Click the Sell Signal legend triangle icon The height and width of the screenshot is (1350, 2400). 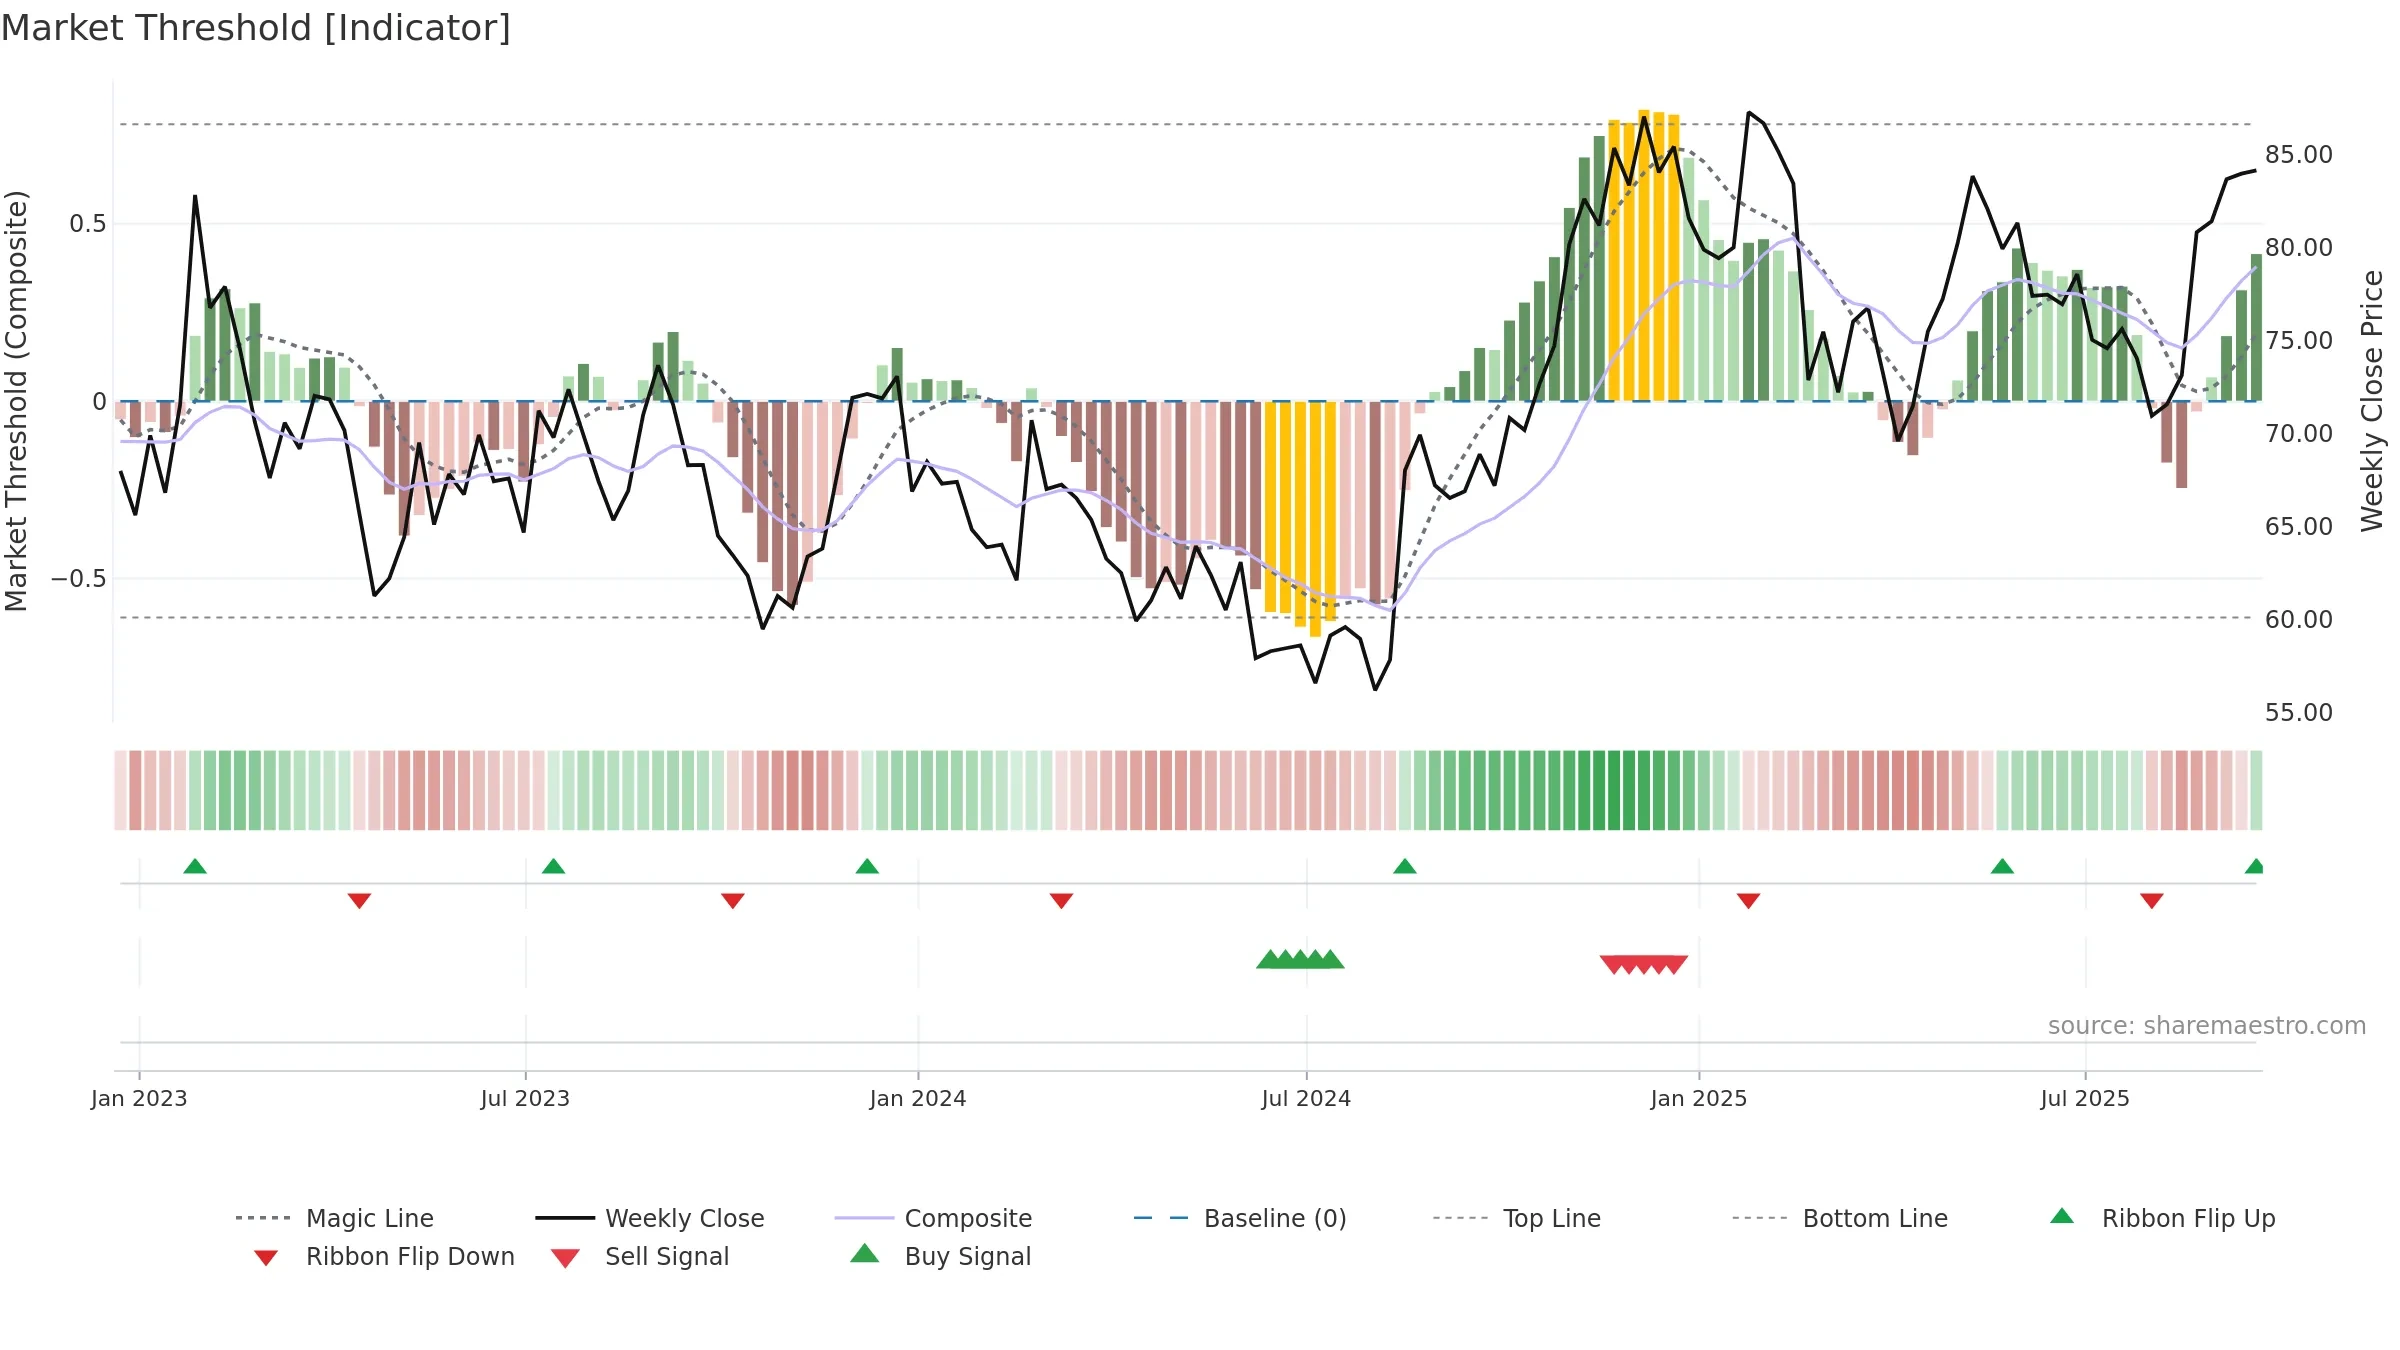tap(565, 1258)
